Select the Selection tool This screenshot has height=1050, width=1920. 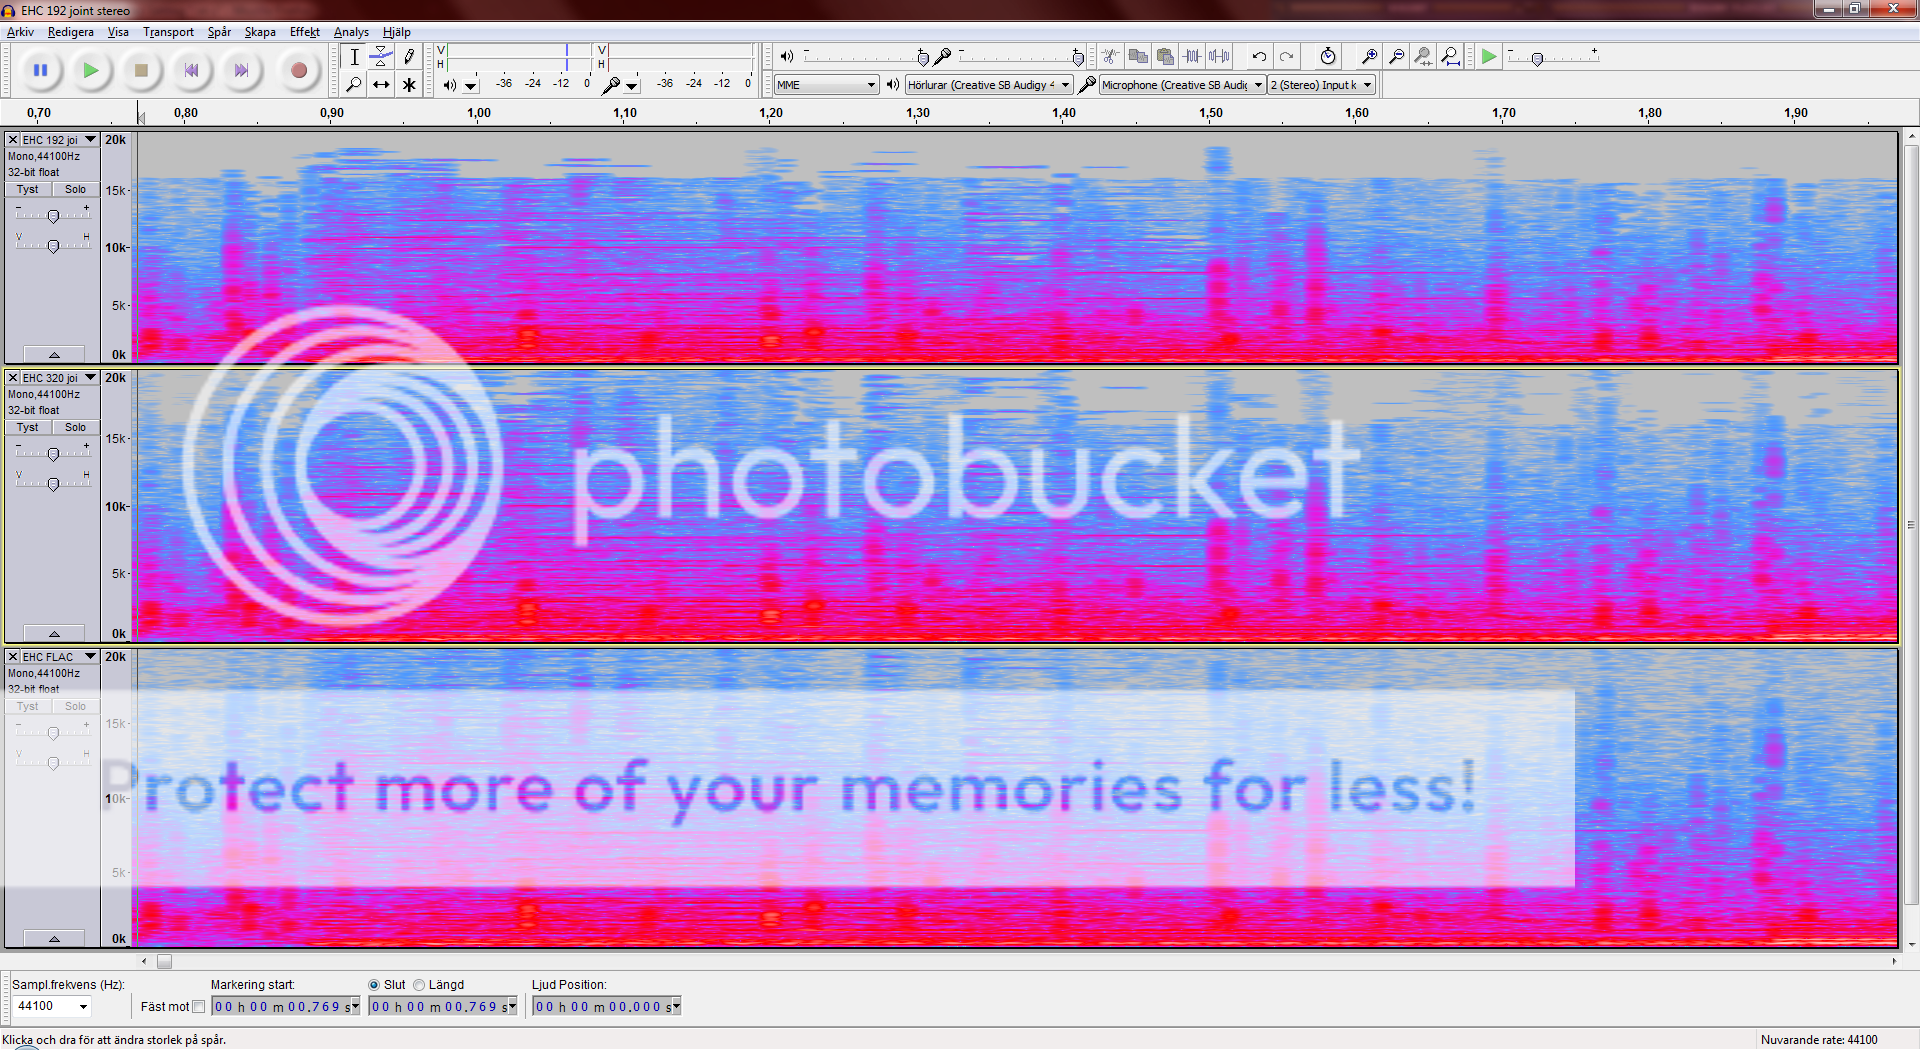tap(354, 57)
